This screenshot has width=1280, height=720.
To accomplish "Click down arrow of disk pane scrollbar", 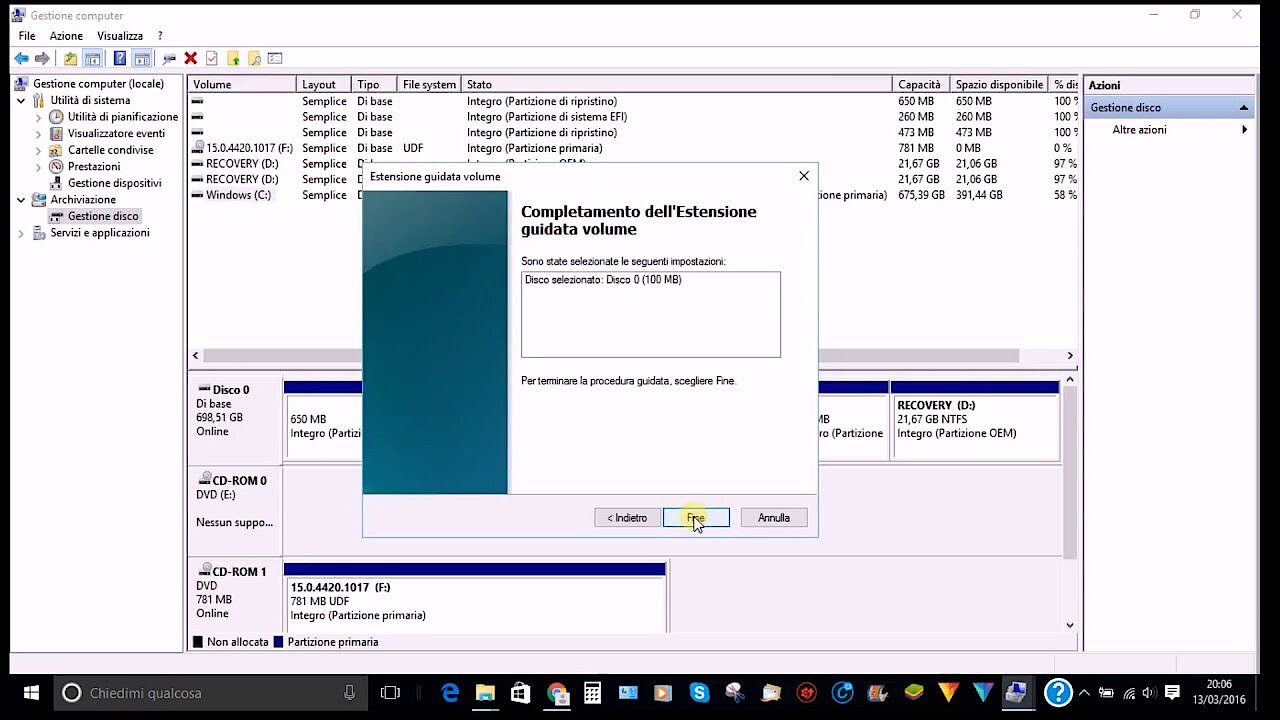I will [x=1070, y=625].
